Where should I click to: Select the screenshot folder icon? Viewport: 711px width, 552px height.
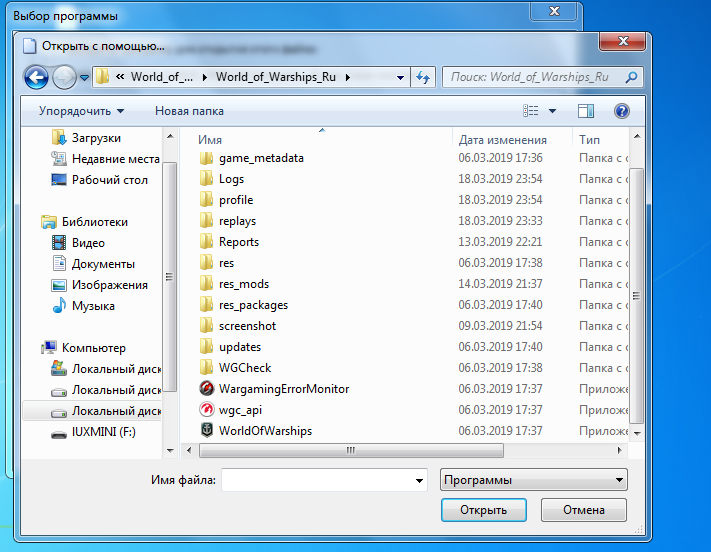(x=206, y=326)
